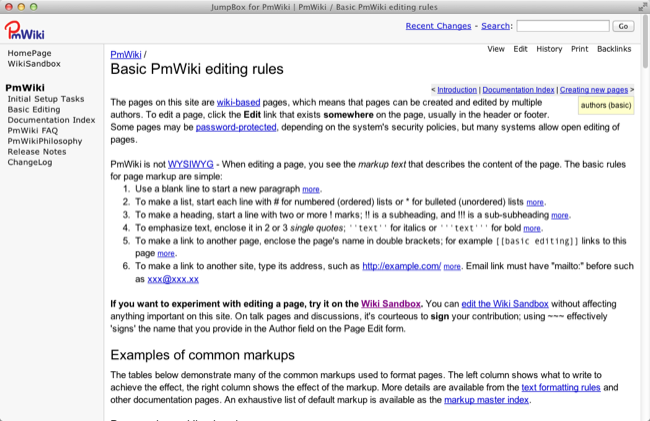Click more link after list rule
650x421 pixels.
tap(535, 203)
